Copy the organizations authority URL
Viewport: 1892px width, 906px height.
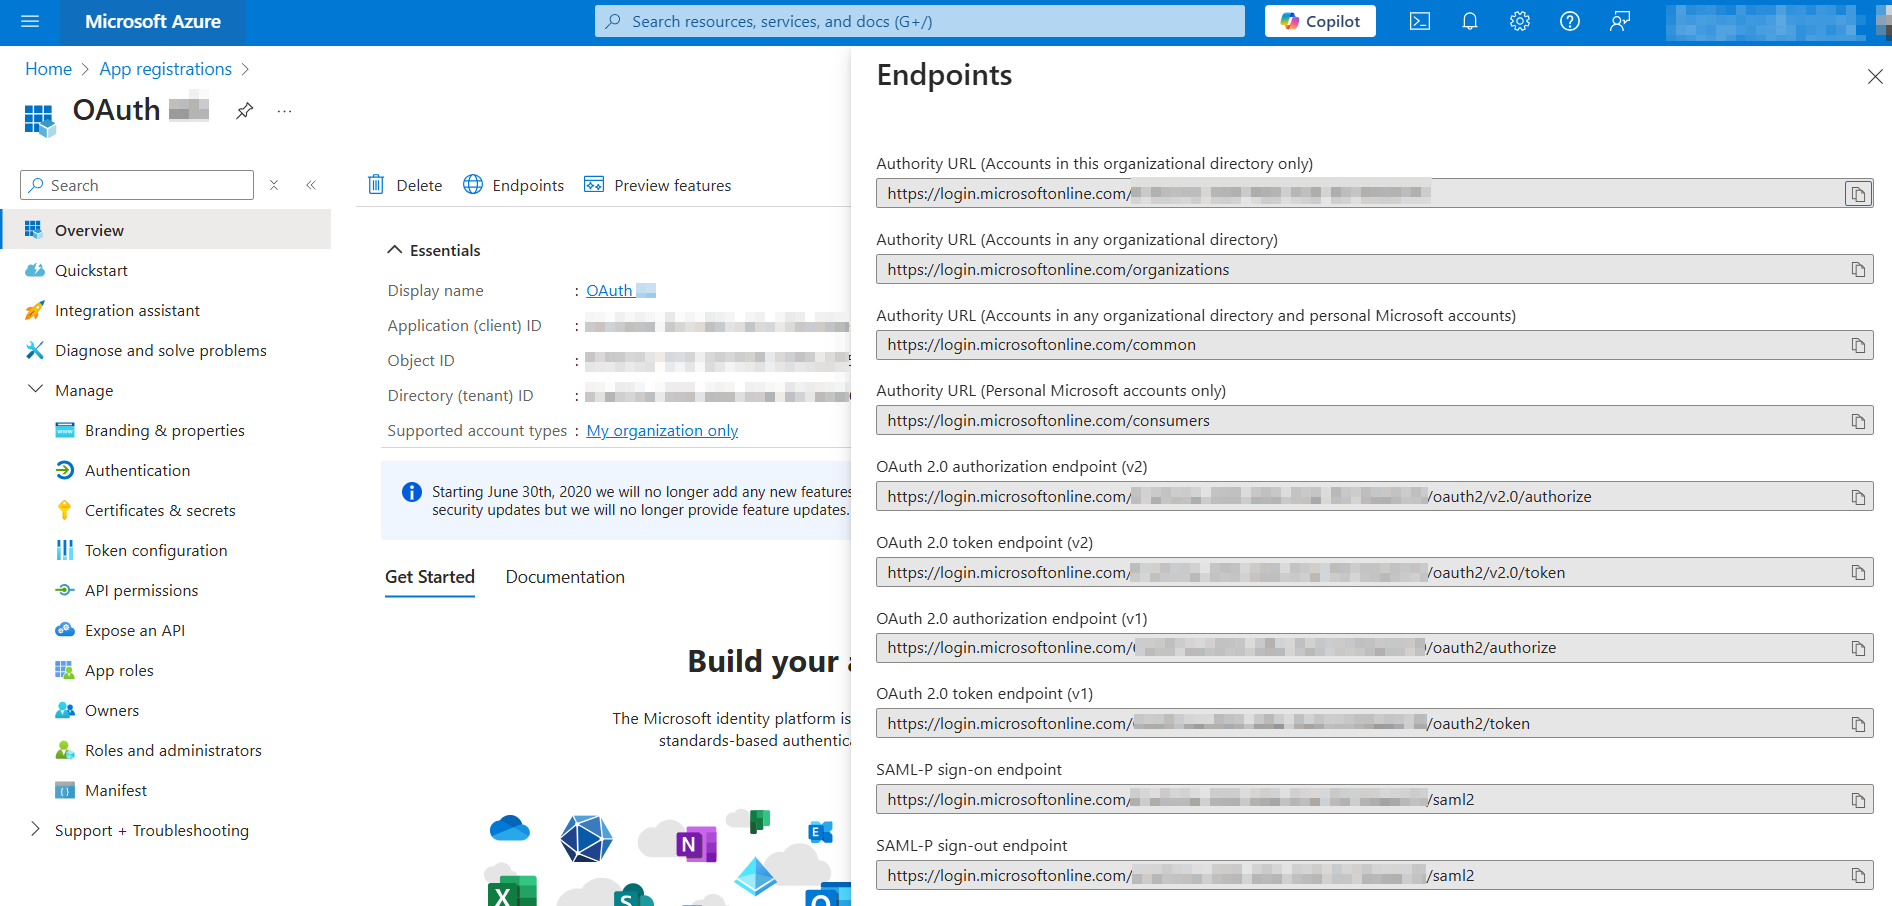[1857, 270]
